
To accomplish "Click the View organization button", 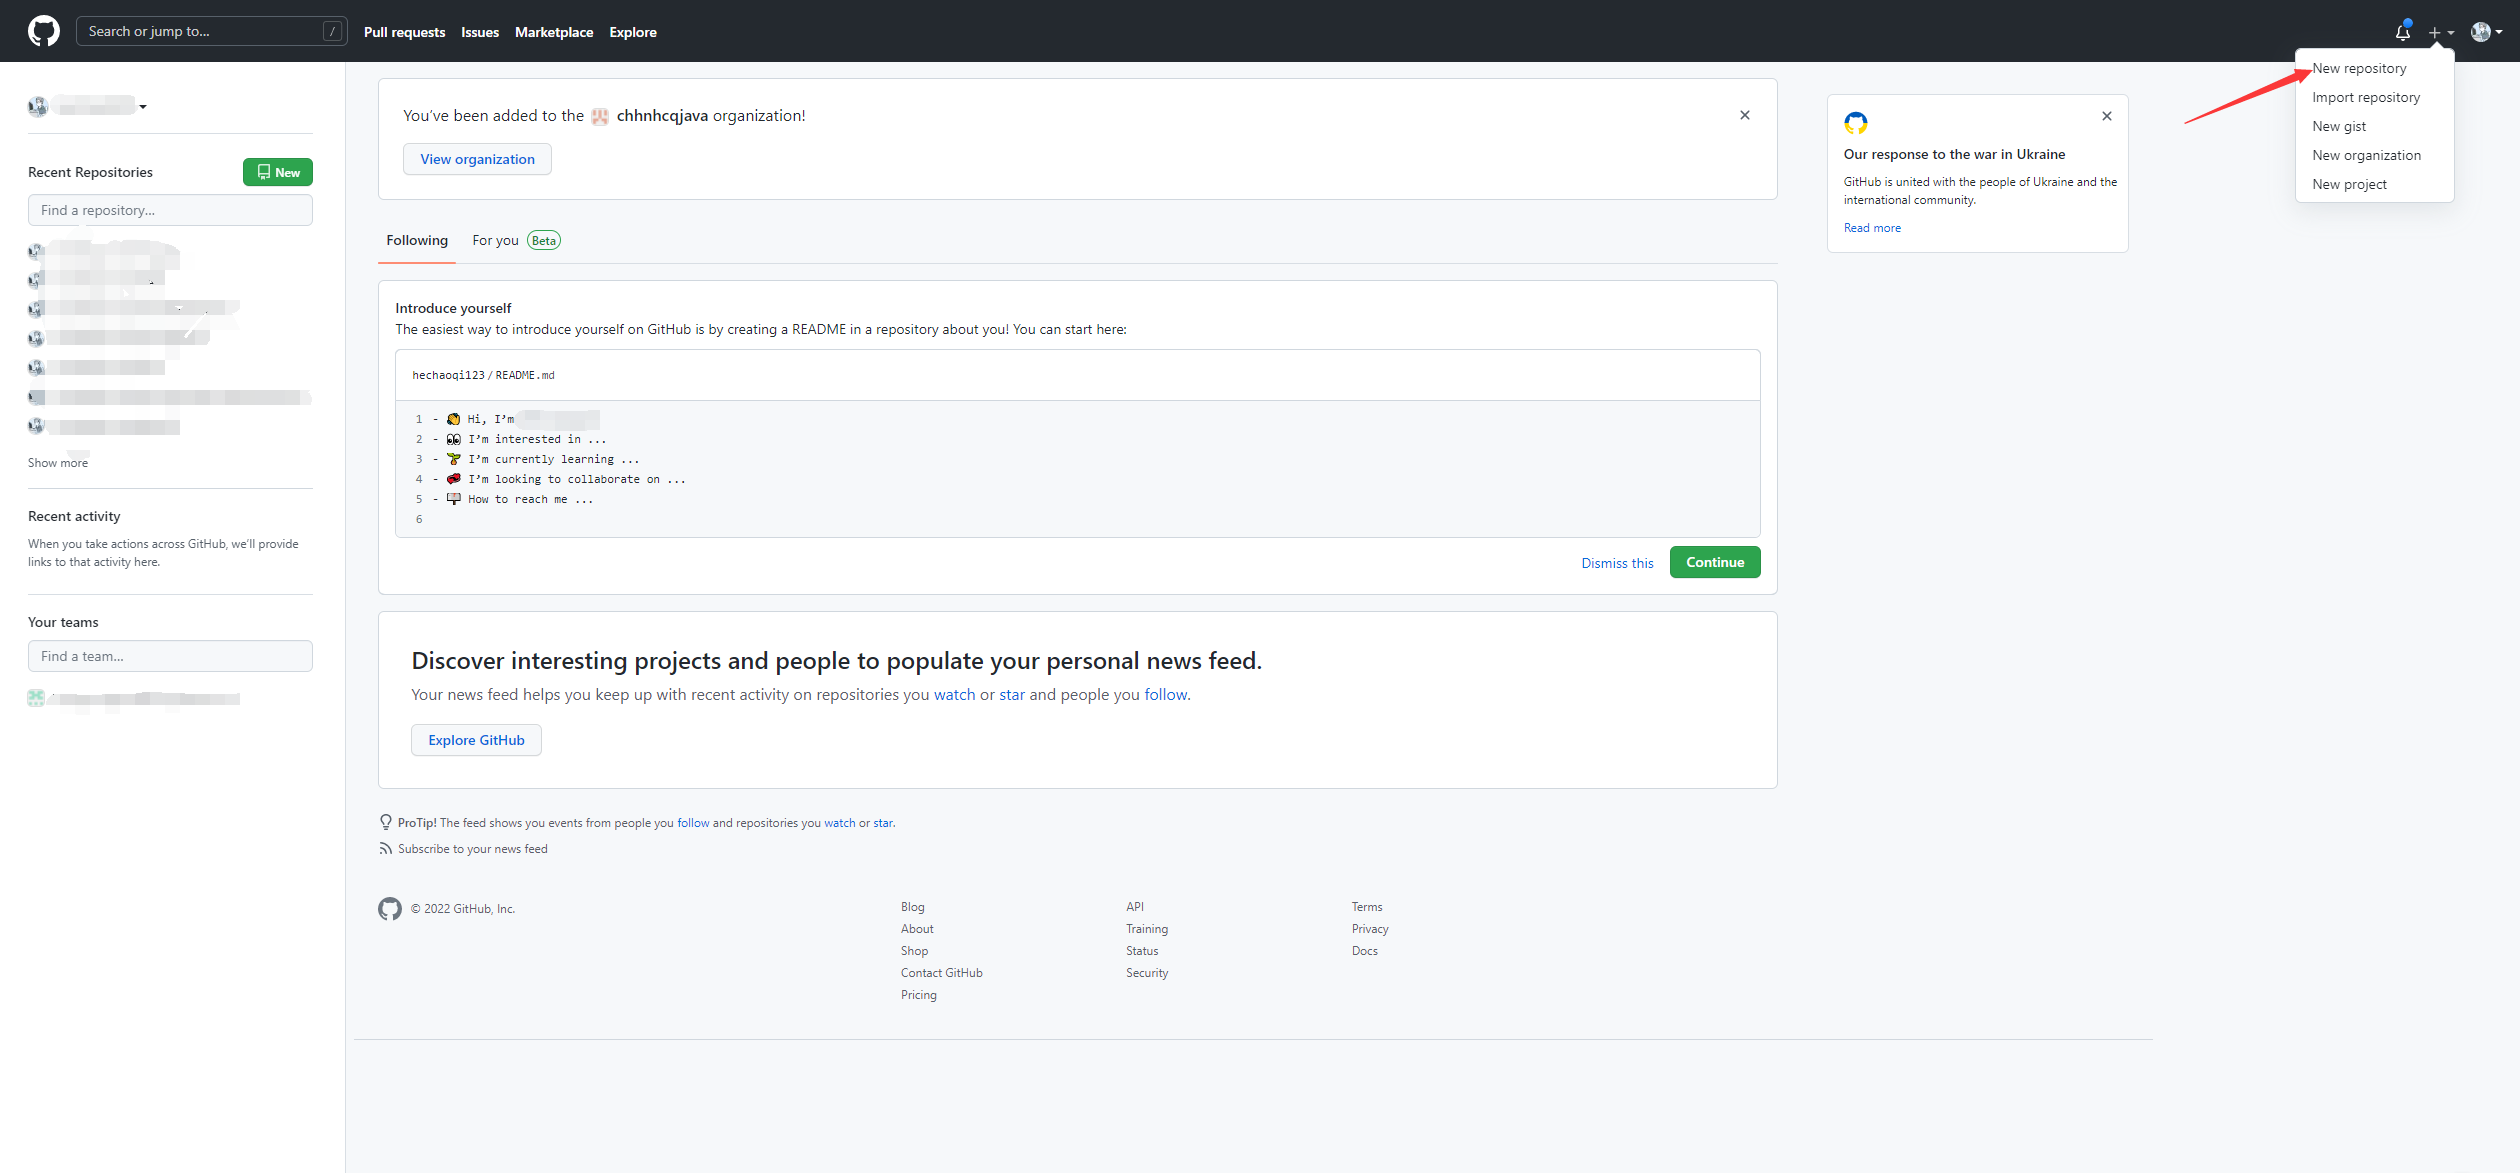I will click(477, 159).
